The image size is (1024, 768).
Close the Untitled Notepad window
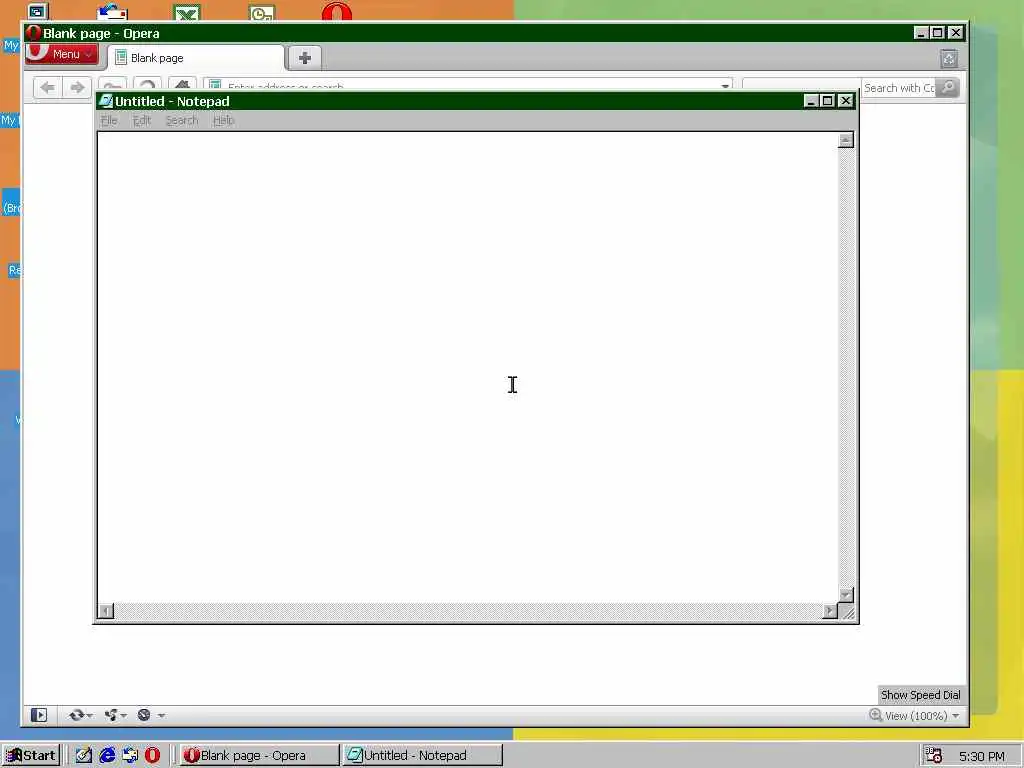click(846, 101)
